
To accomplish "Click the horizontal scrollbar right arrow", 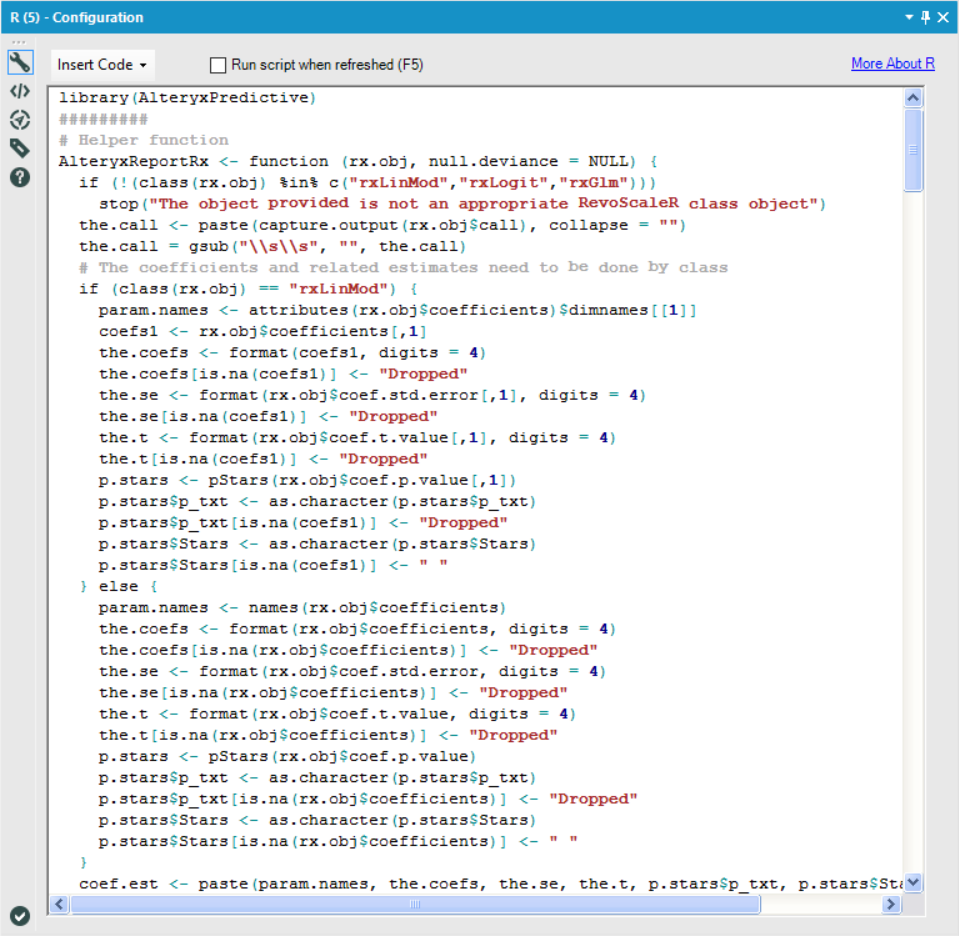I will tap(891, 904).
